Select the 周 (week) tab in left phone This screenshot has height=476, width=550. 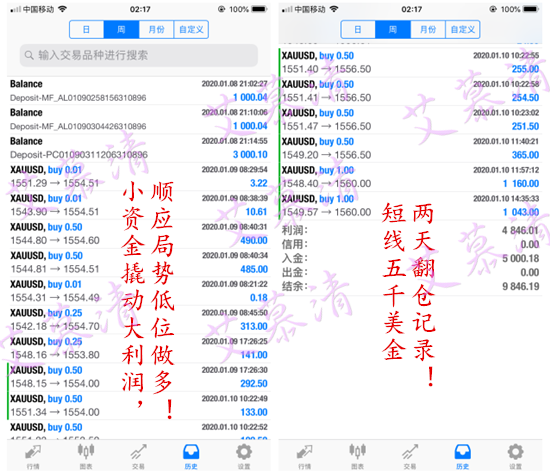tap(121, 29)
